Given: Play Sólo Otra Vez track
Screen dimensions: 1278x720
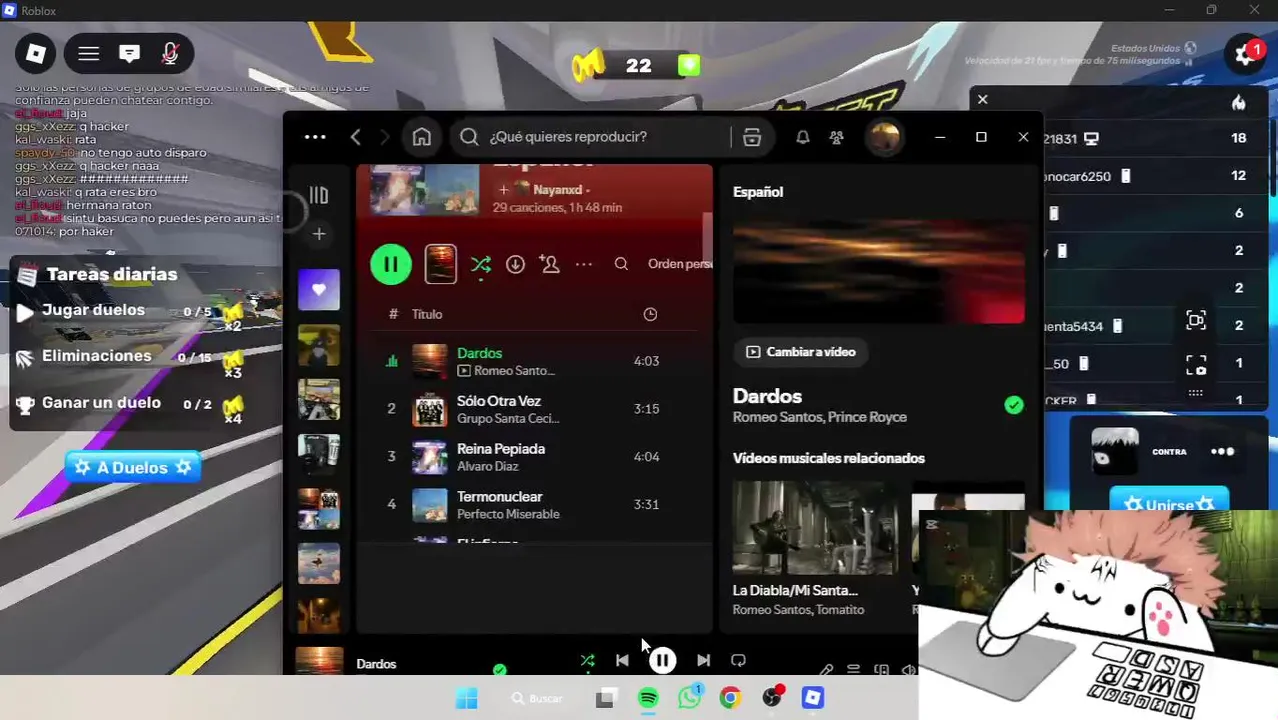Looking at the screenshot, I should coord(535,409).
